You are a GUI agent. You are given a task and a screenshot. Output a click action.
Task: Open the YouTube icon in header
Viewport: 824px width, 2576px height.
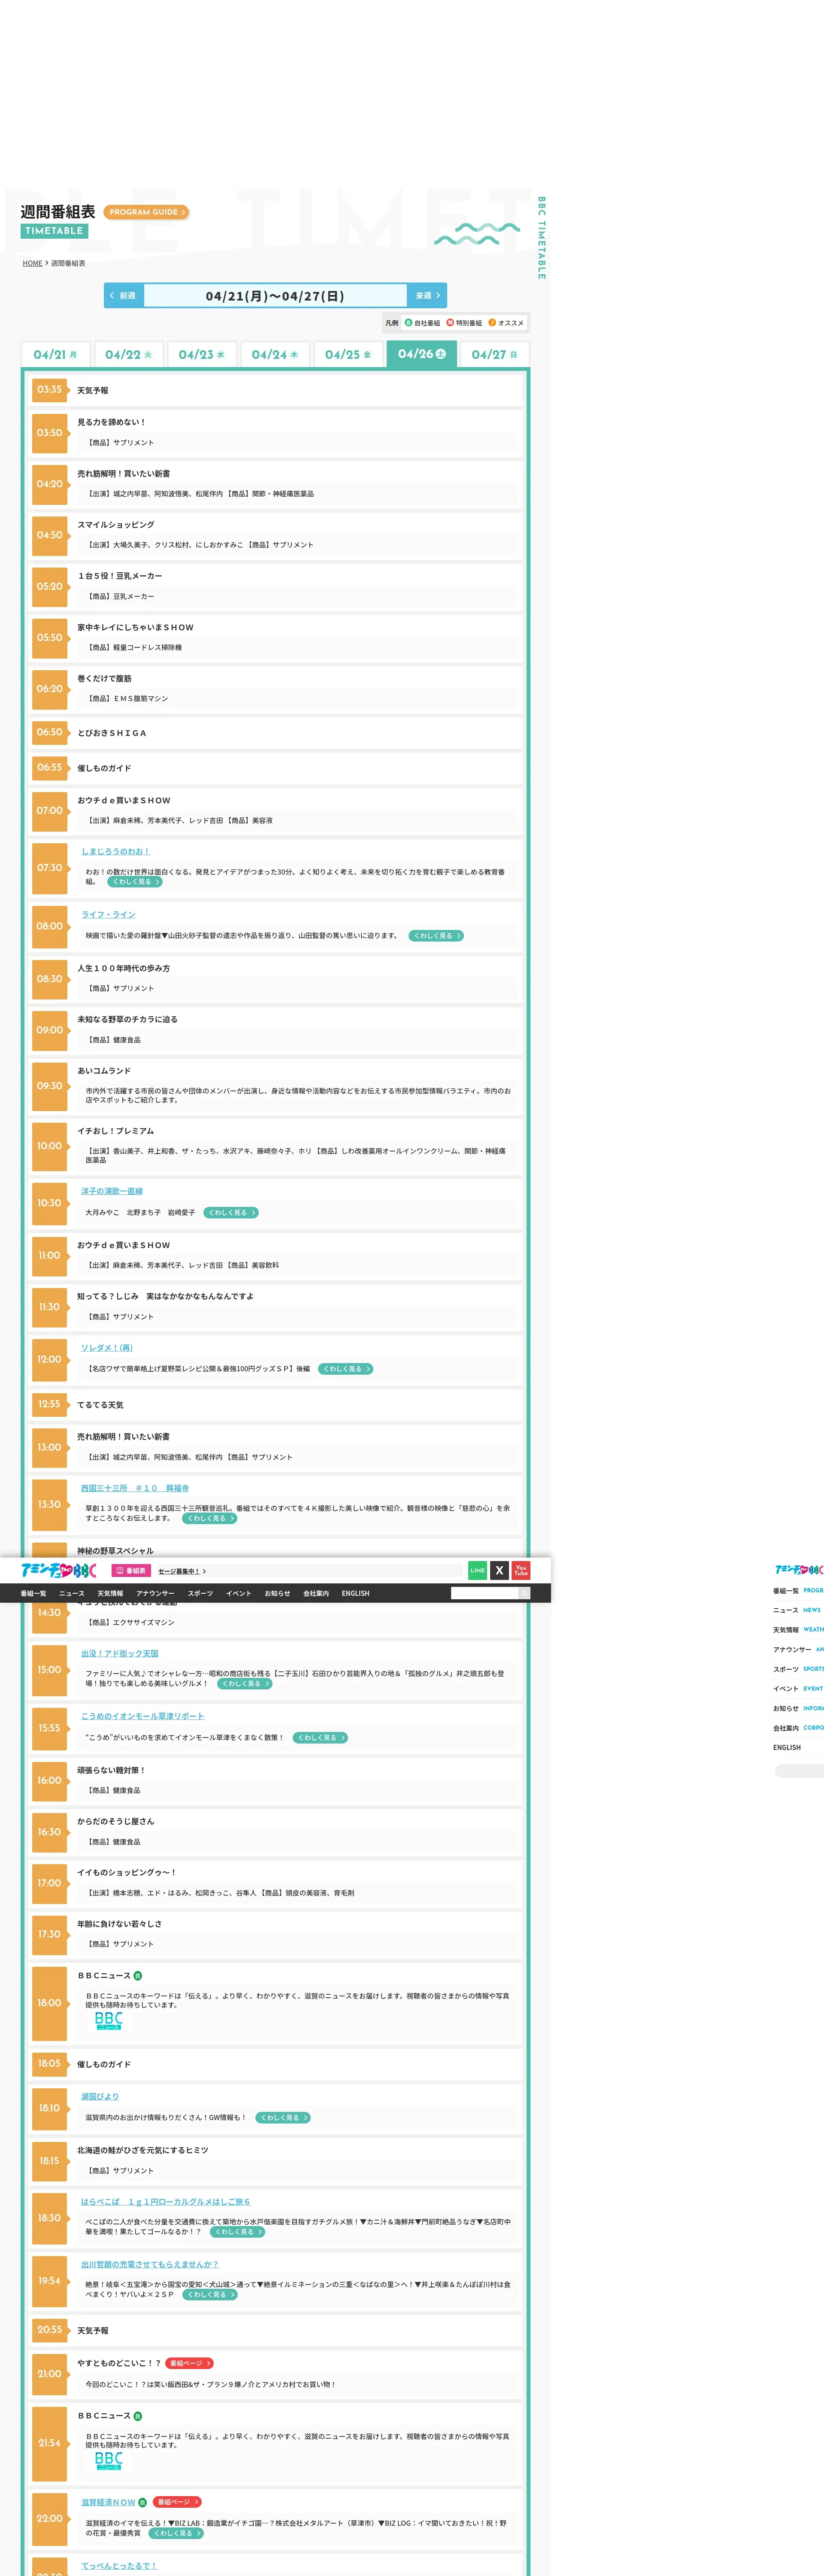point(521,1570)
